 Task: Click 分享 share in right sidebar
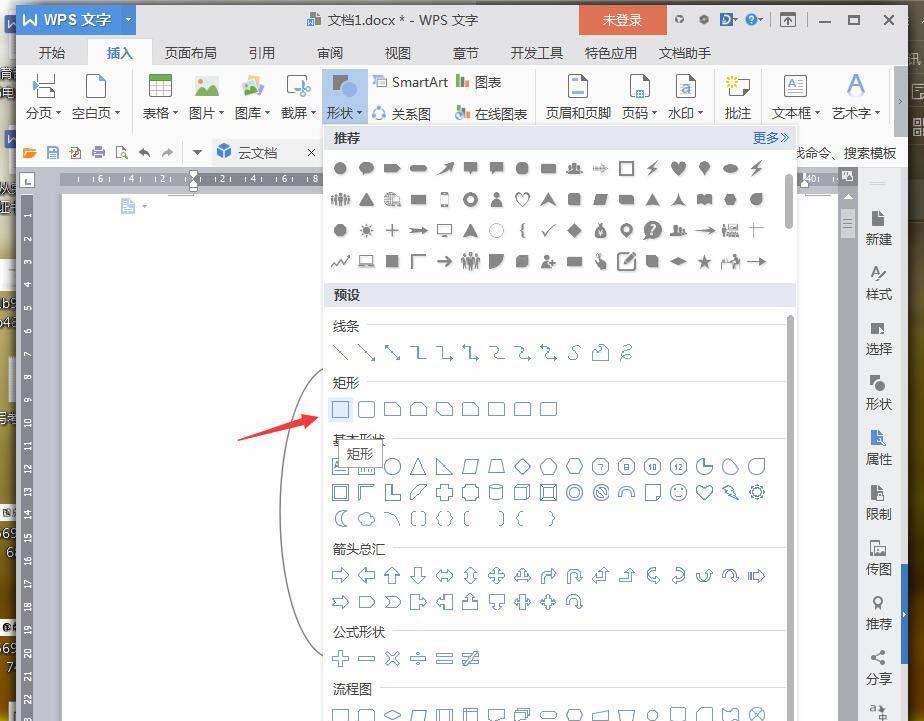[878, 667]
